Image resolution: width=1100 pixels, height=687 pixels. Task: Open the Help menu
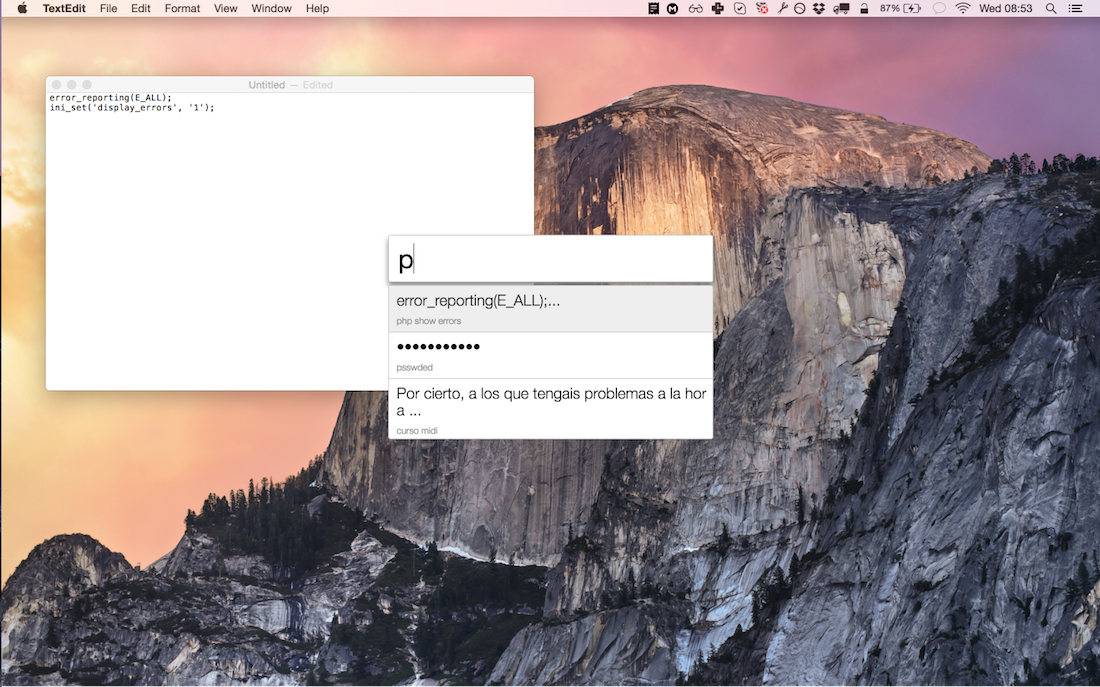pos(317,8)
